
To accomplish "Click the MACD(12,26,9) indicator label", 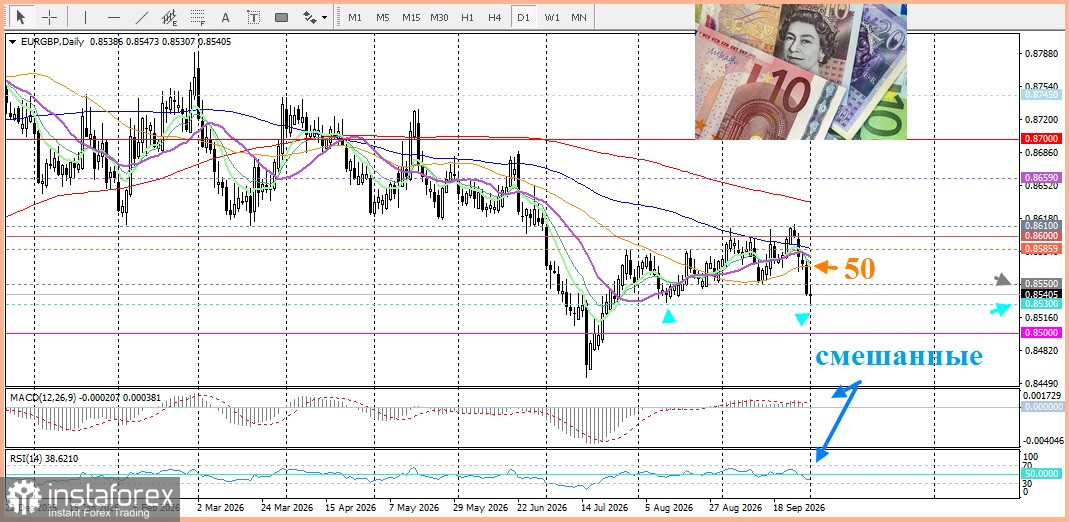I will (42, 396).
